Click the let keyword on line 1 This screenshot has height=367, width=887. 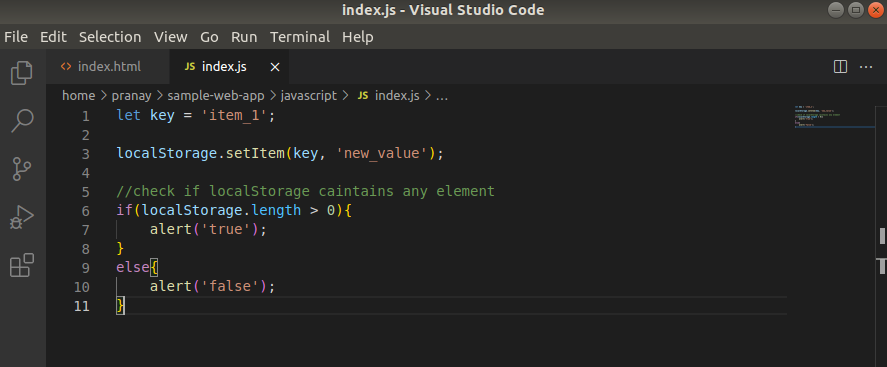coord(128,116)
